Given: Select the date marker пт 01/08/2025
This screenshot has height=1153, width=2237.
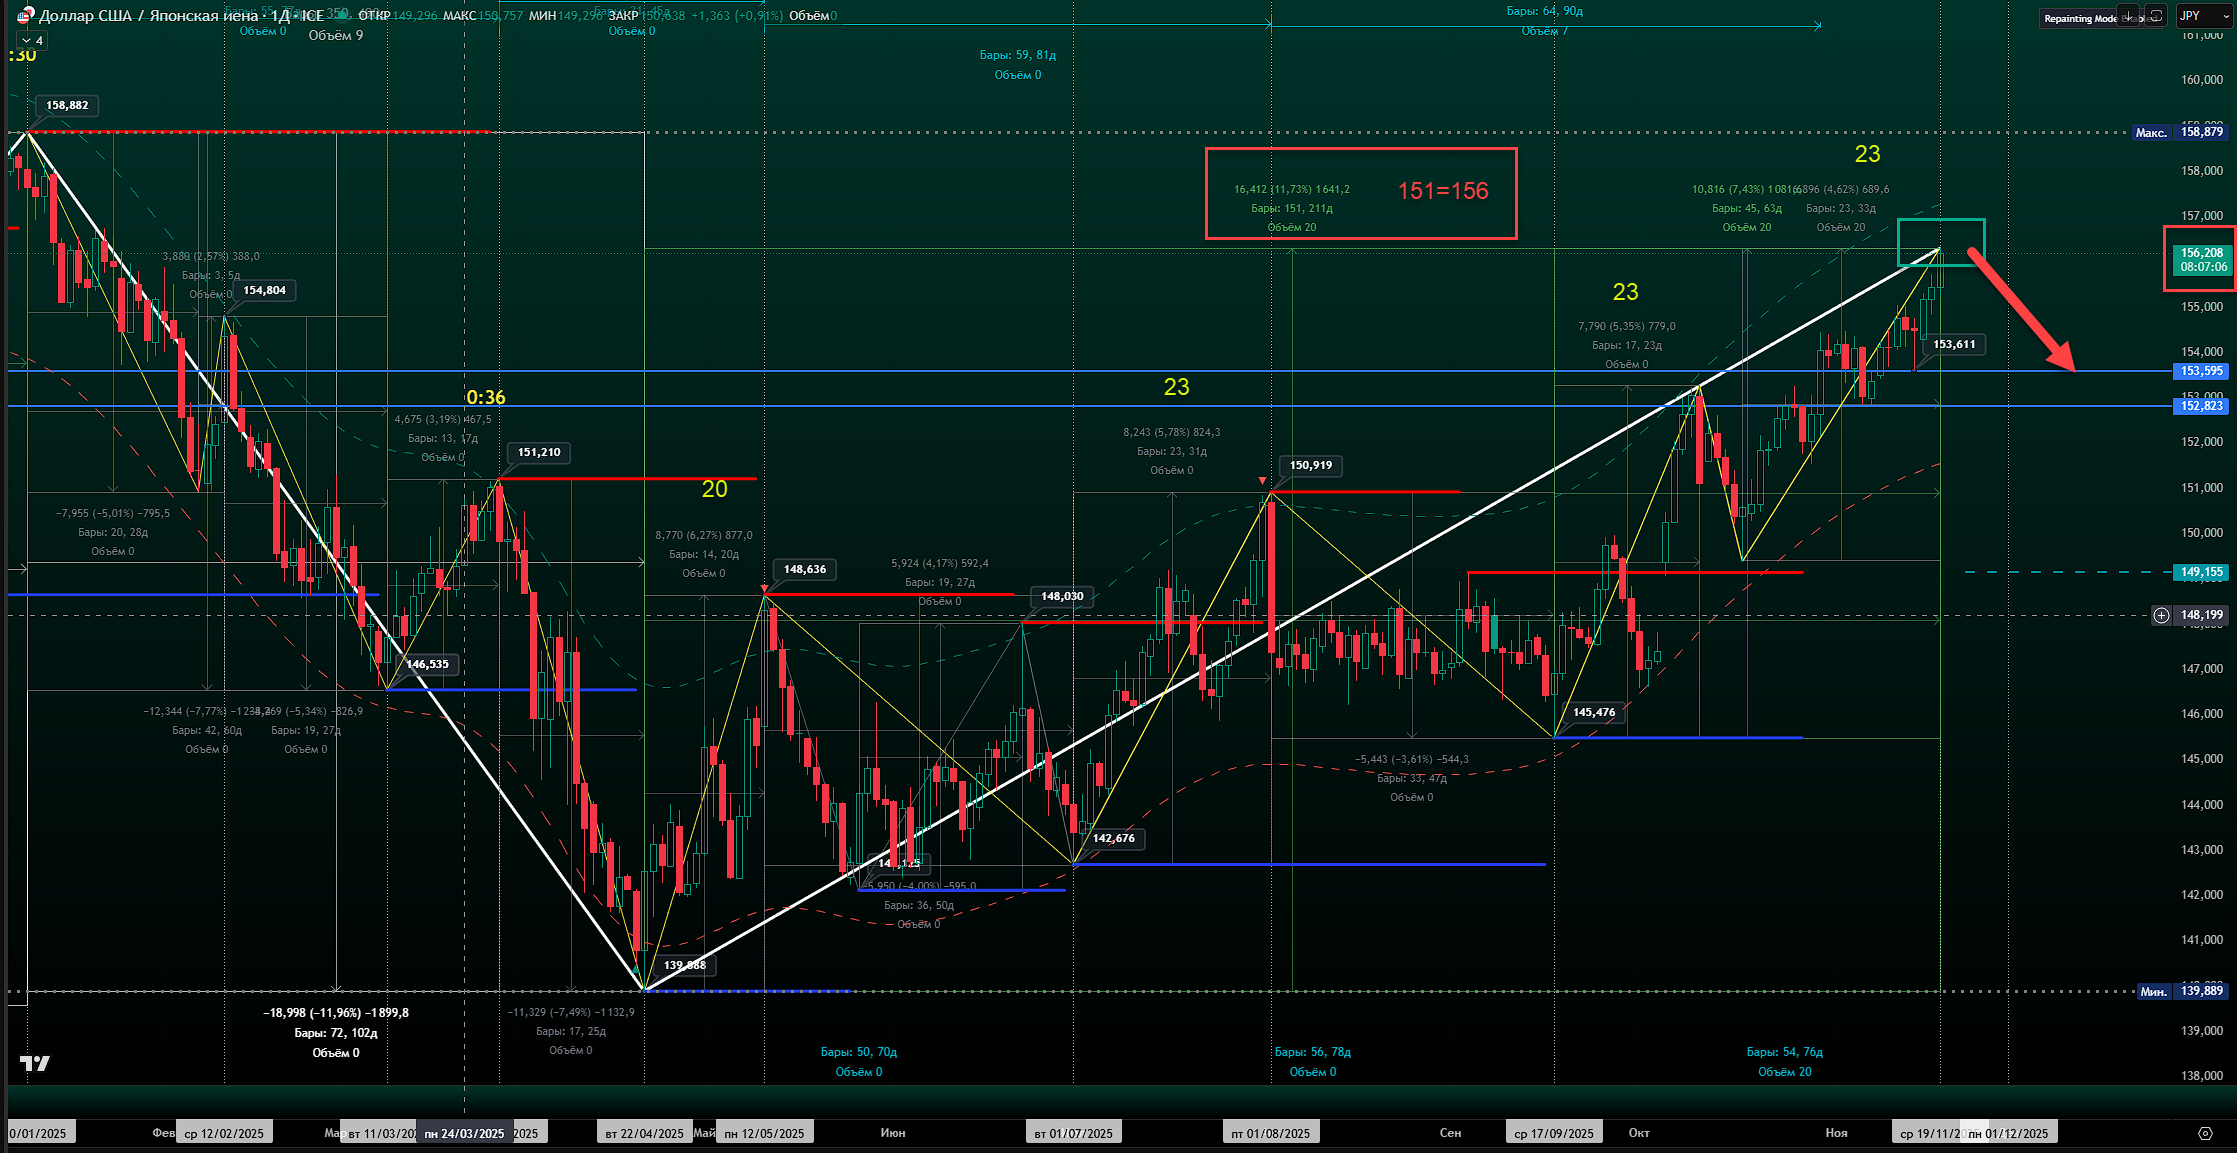Looking at the screenshot, I should (x=1270, y=1133).
